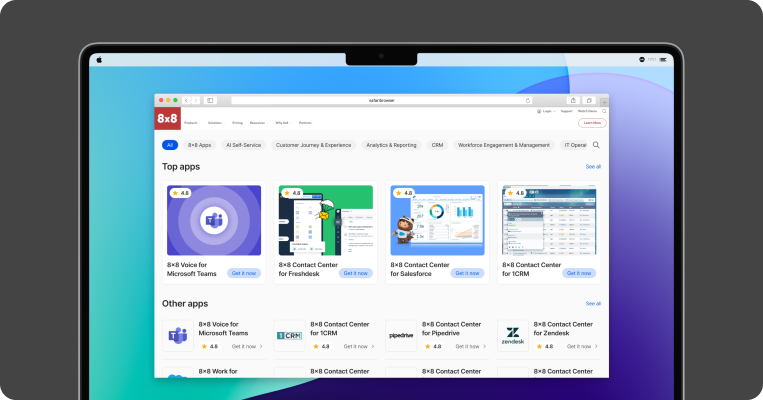Screen dimensions: 763x400
Task: Click the 'Top apps' heading
Action: click(x=181, y=166)
